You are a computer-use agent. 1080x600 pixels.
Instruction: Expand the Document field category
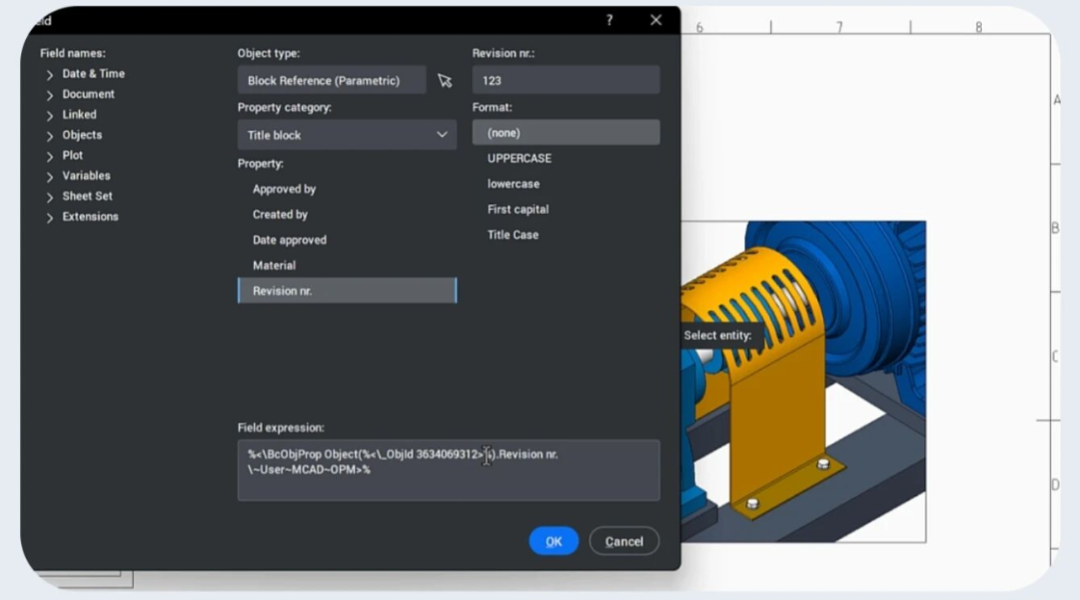tap(50, 95)
